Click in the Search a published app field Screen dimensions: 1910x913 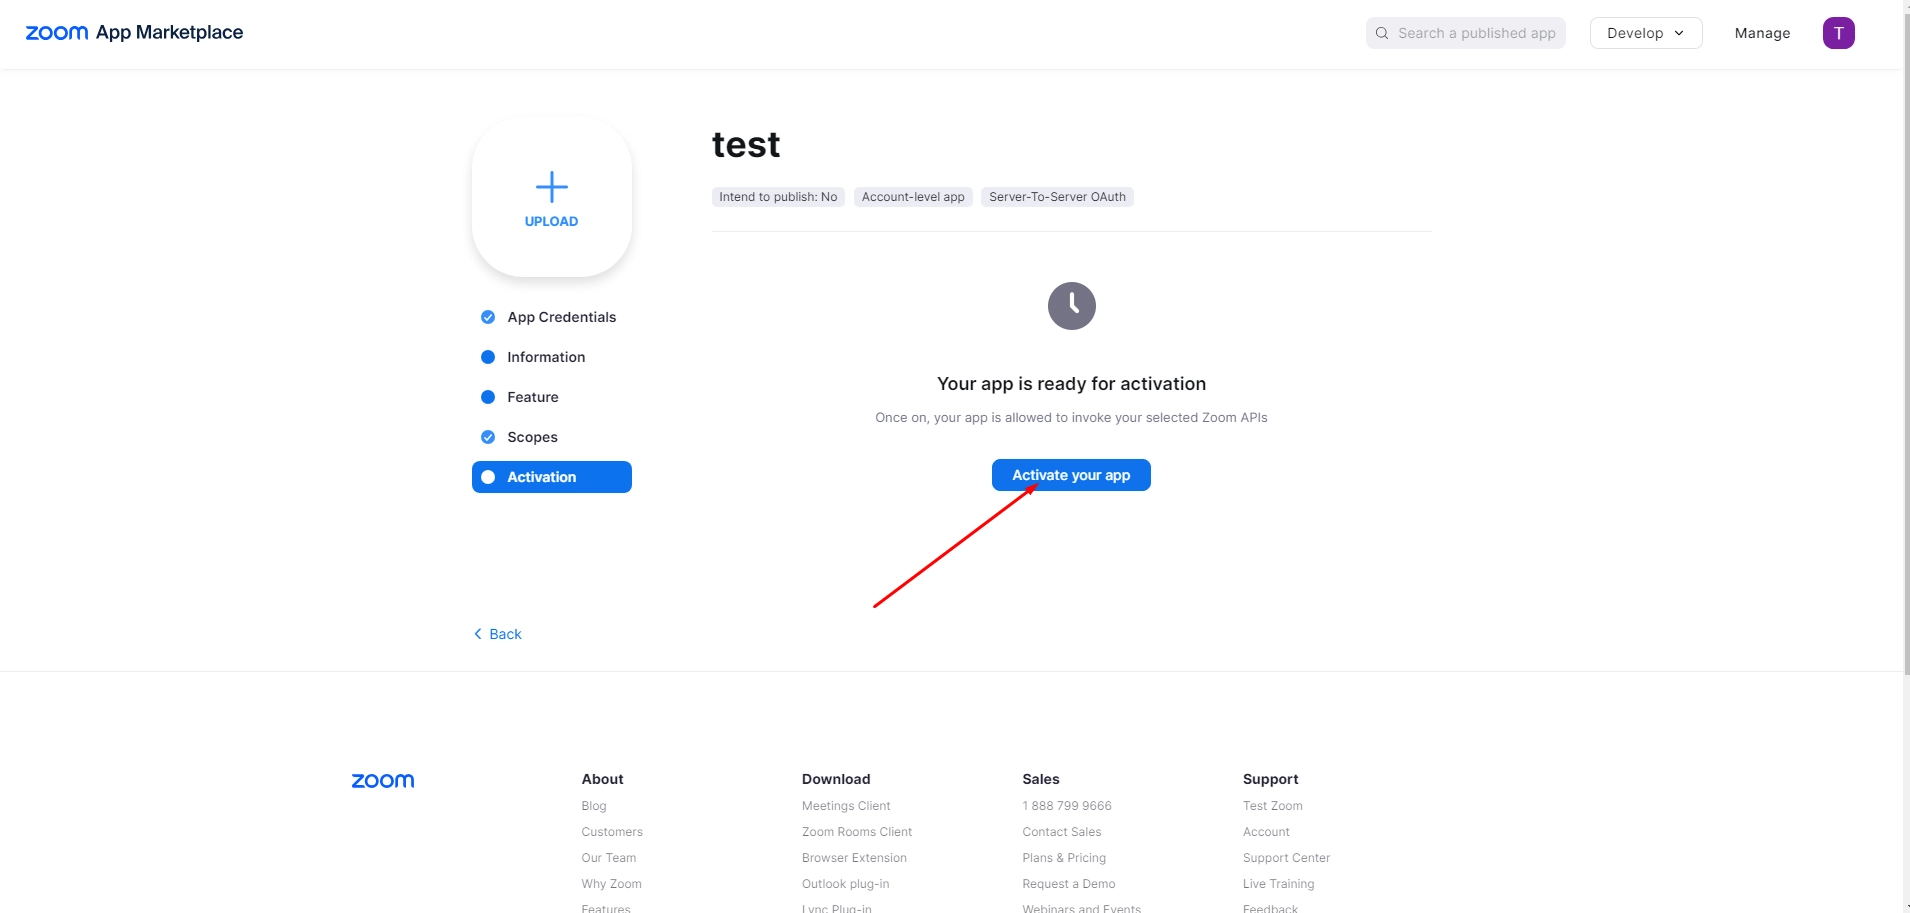pos(1466,33)
